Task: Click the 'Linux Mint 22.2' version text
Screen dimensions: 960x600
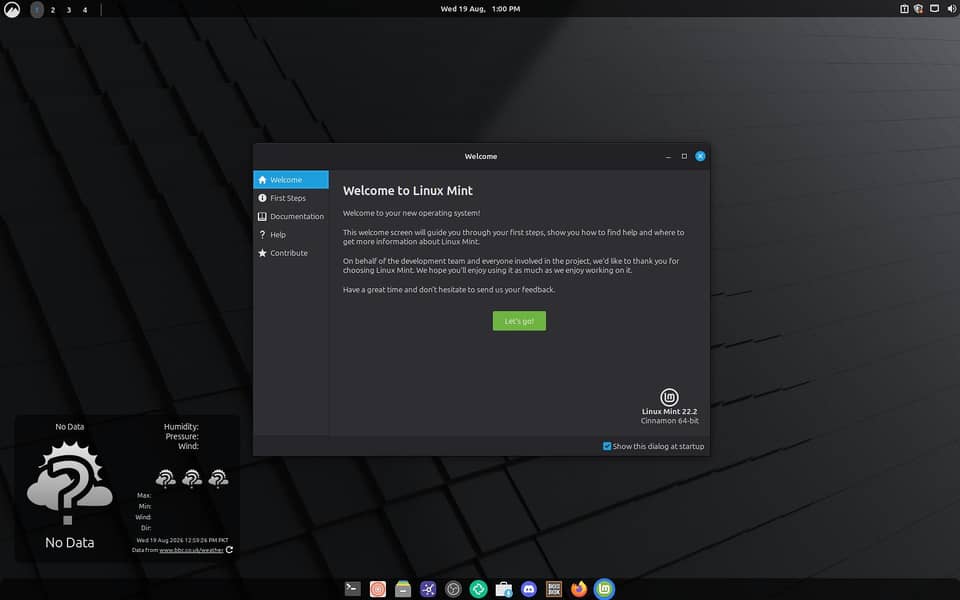Action: coord(669,411)
